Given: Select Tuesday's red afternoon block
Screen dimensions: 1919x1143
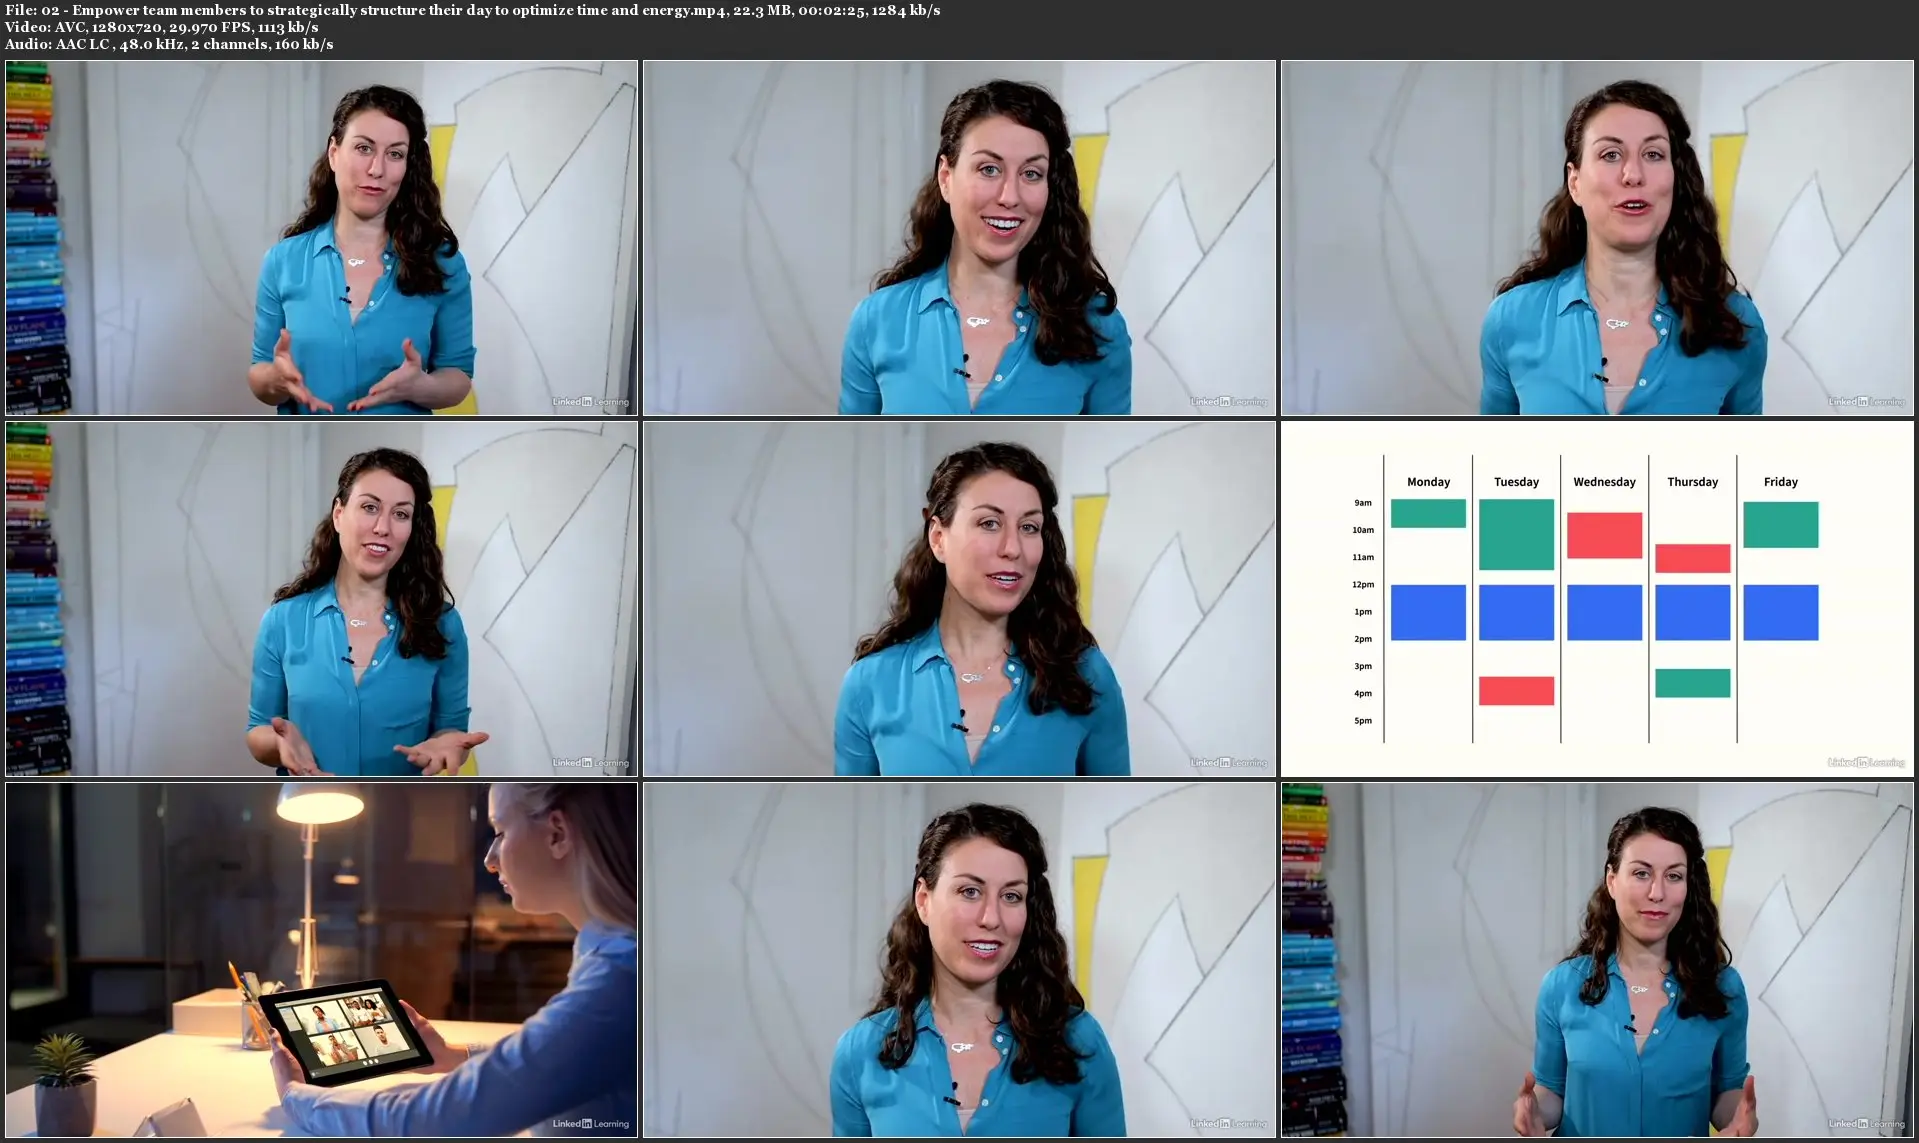Looking at the screenshot, I should coord(1516,691).
